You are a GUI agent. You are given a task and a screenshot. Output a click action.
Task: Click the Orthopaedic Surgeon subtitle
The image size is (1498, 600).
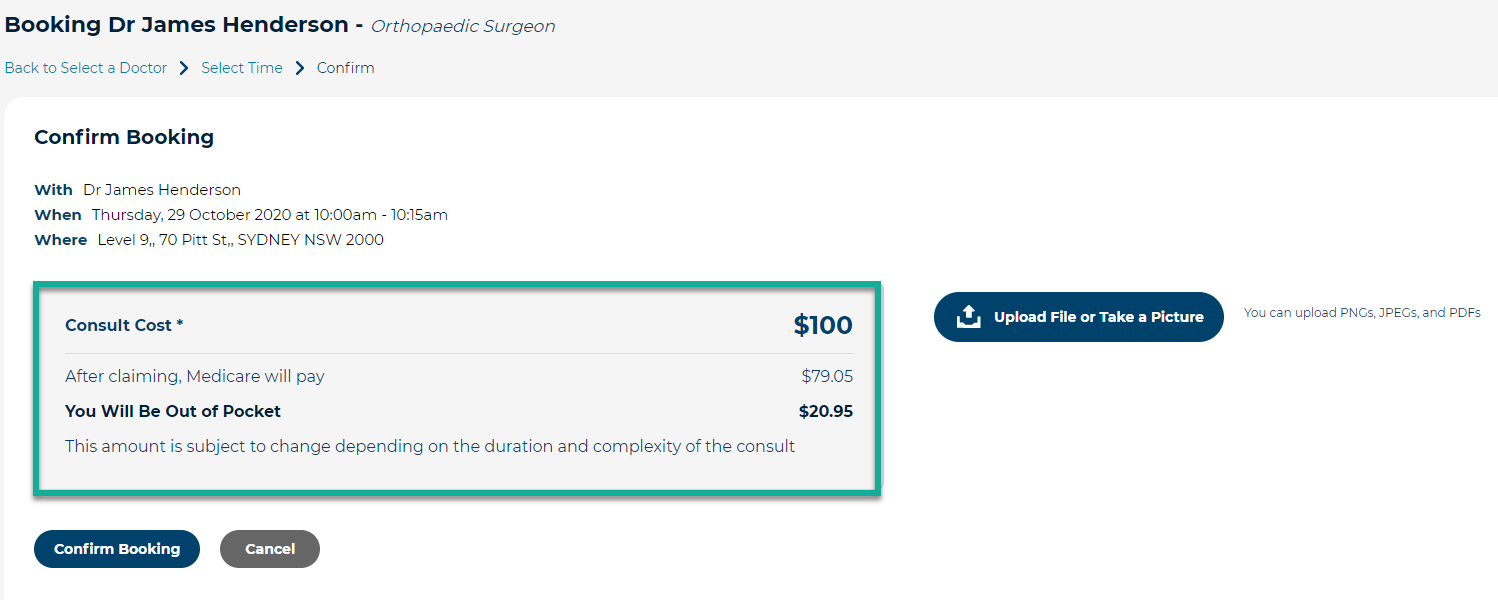click(463, 26)
